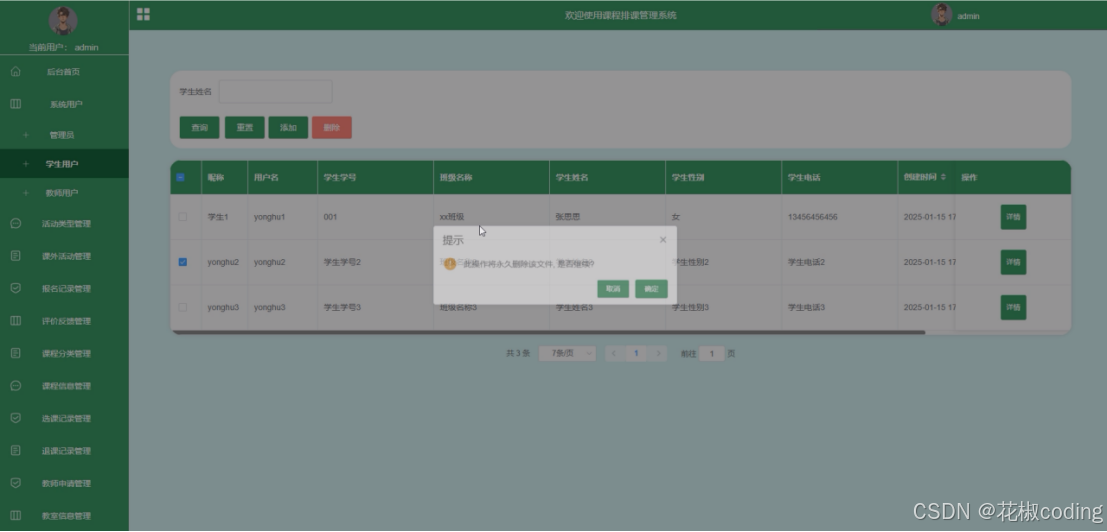Check the checkbox for row yonghu3
The image size is (1107, 532).
click(x=183, y=307)
